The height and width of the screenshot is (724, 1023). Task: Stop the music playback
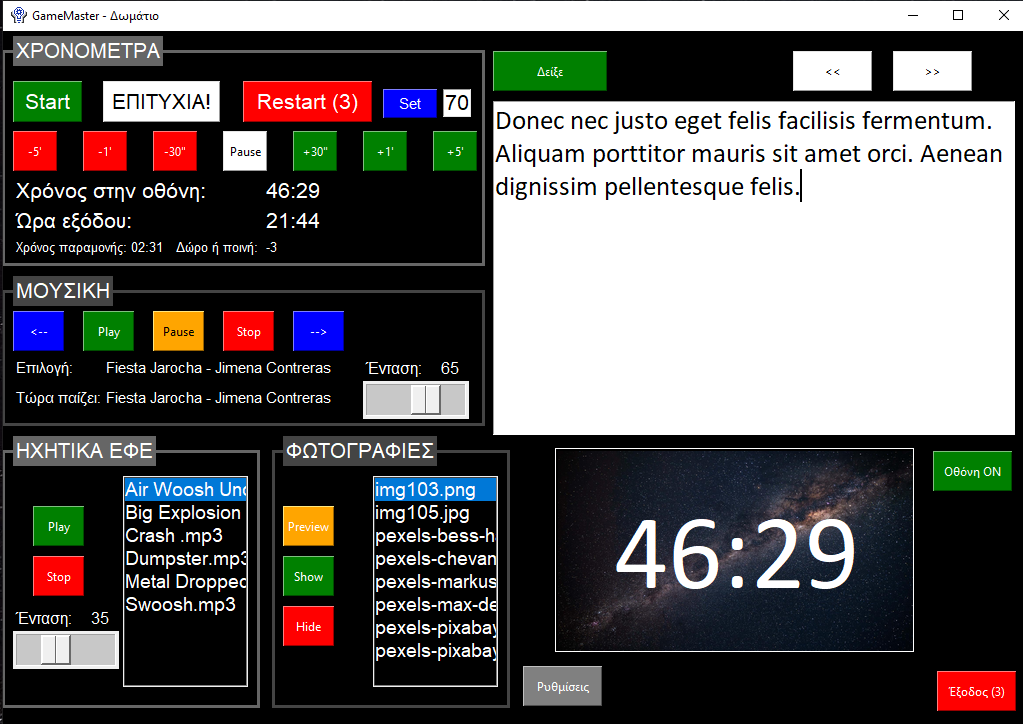(x=248, y=332)
